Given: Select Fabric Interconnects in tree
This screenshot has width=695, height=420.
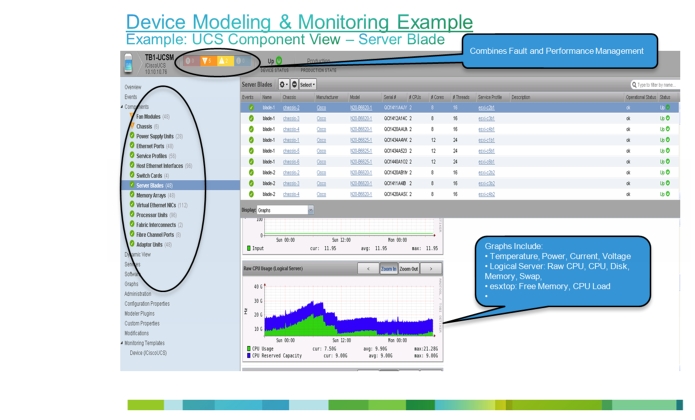Looking at the screenshot, I should [x=156, y=225].
